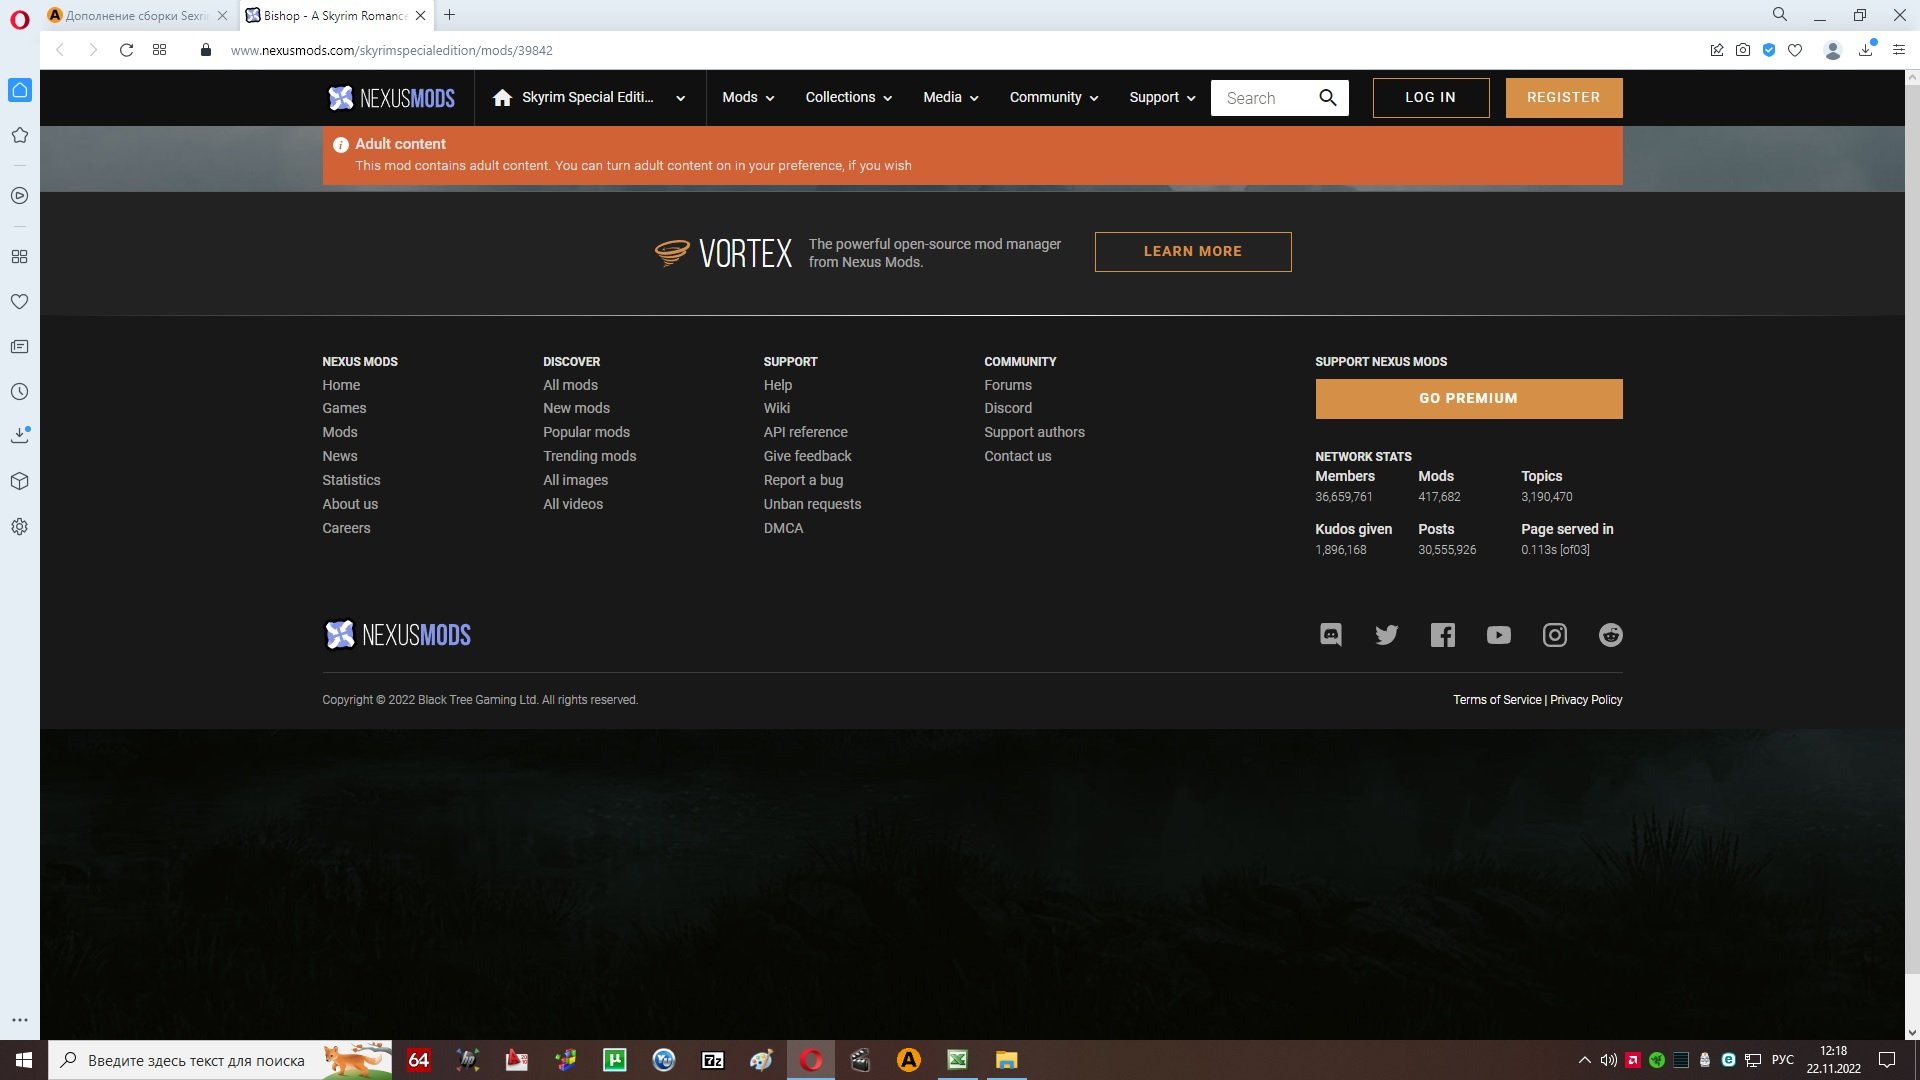Switch to the first browser tab
This screenshot has width=1920, height=1080.
point(135,15)
